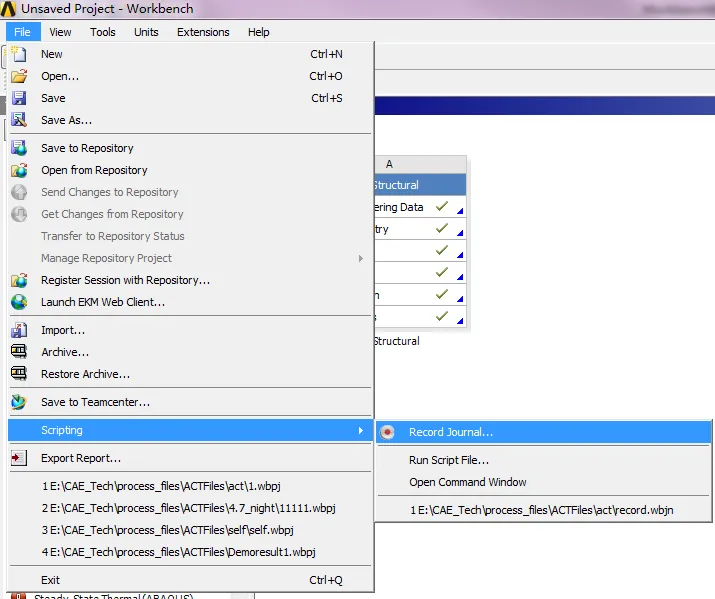The image size is (715, 599).
Task: Choose Save to Teamcenter... entry
Action: 191,402
